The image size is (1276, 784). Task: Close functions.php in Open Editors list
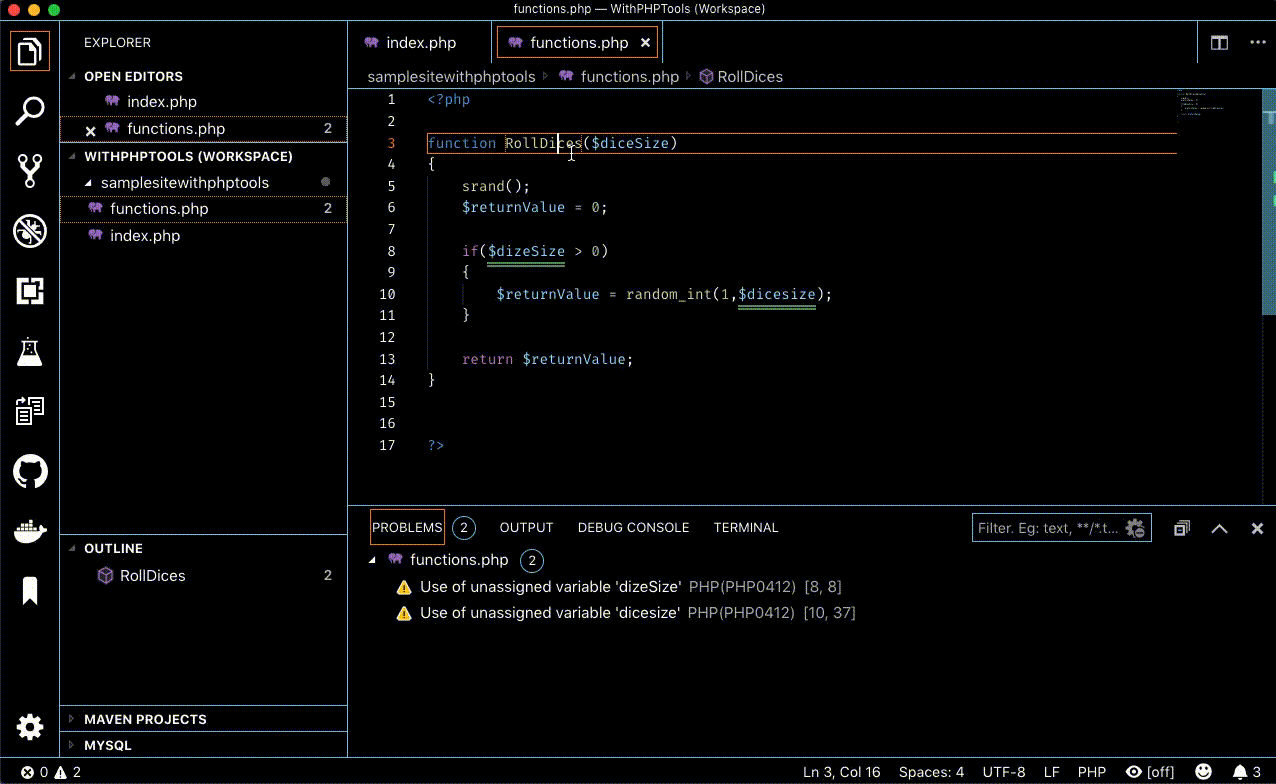[x=90, y=130]
